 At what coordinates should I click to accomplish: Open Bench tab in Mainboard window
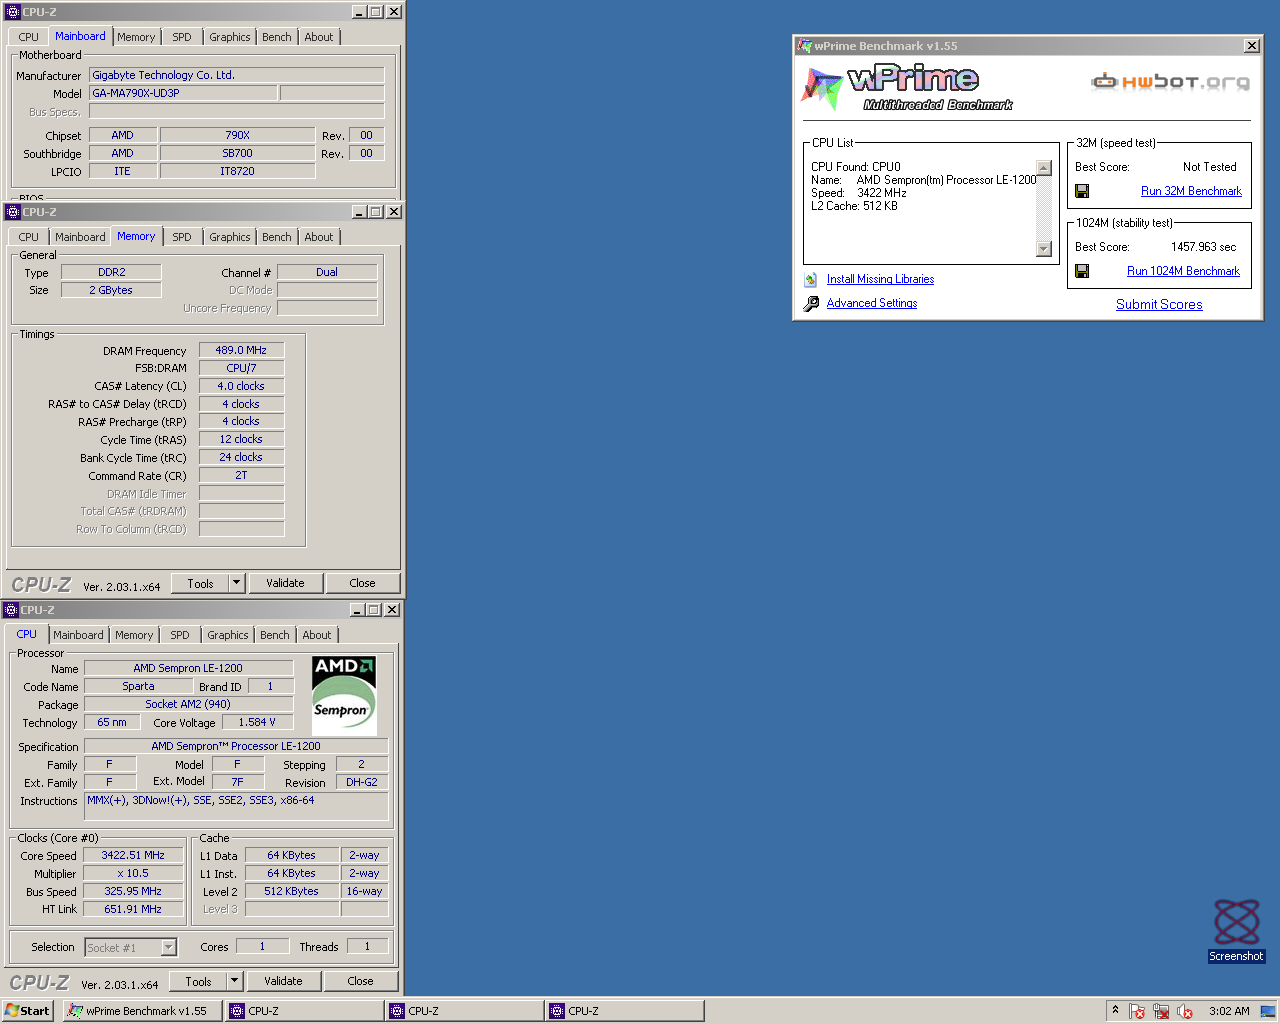tap(277, 37)
